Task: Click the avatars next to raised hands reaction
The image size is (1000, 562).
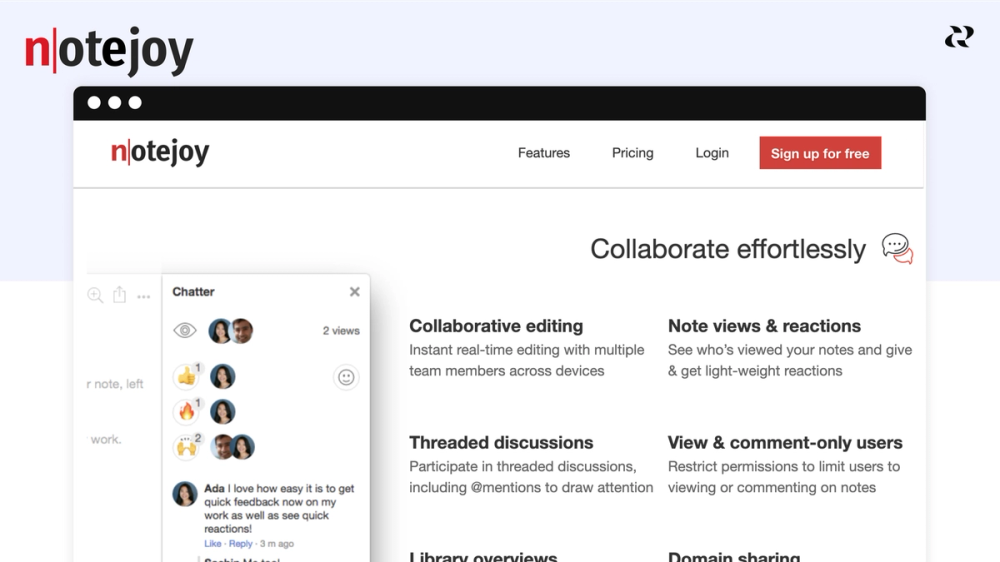Action: click(x=233, y=447)
